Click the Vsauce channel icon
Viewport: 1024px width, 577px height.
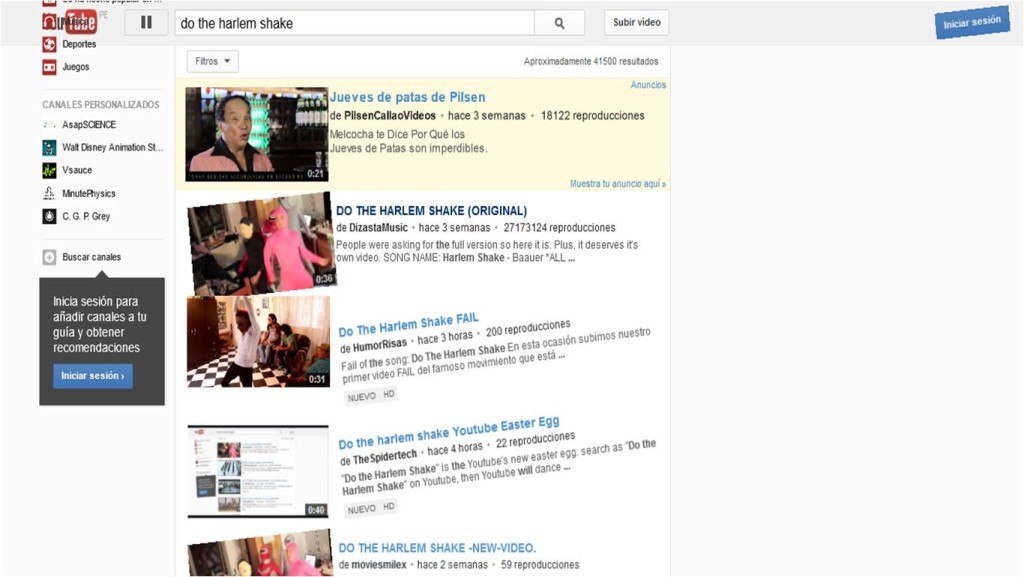click(x=50, y=170)
